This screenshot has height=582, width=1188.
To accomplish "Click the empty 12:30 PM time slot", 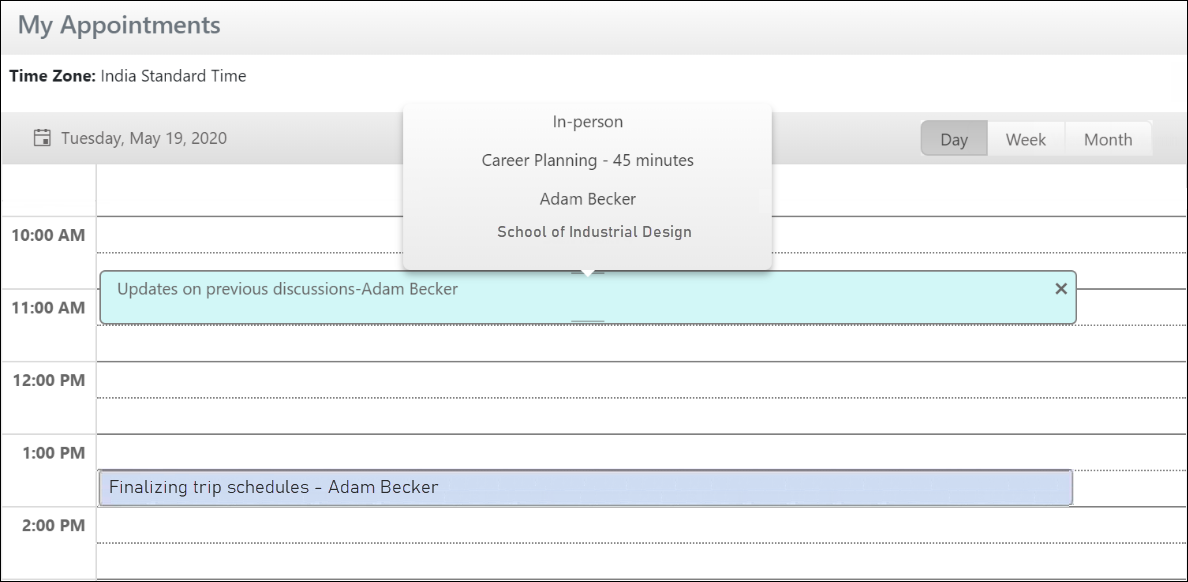I will pyautogui.click(x=640, y=415).
